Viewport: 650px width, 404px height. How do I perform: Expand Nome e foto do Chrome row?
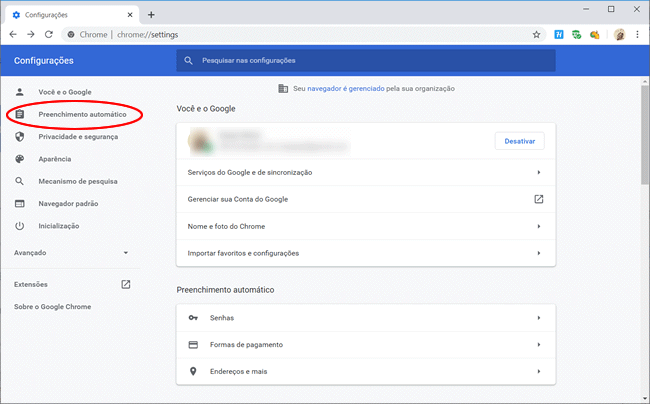366,226
